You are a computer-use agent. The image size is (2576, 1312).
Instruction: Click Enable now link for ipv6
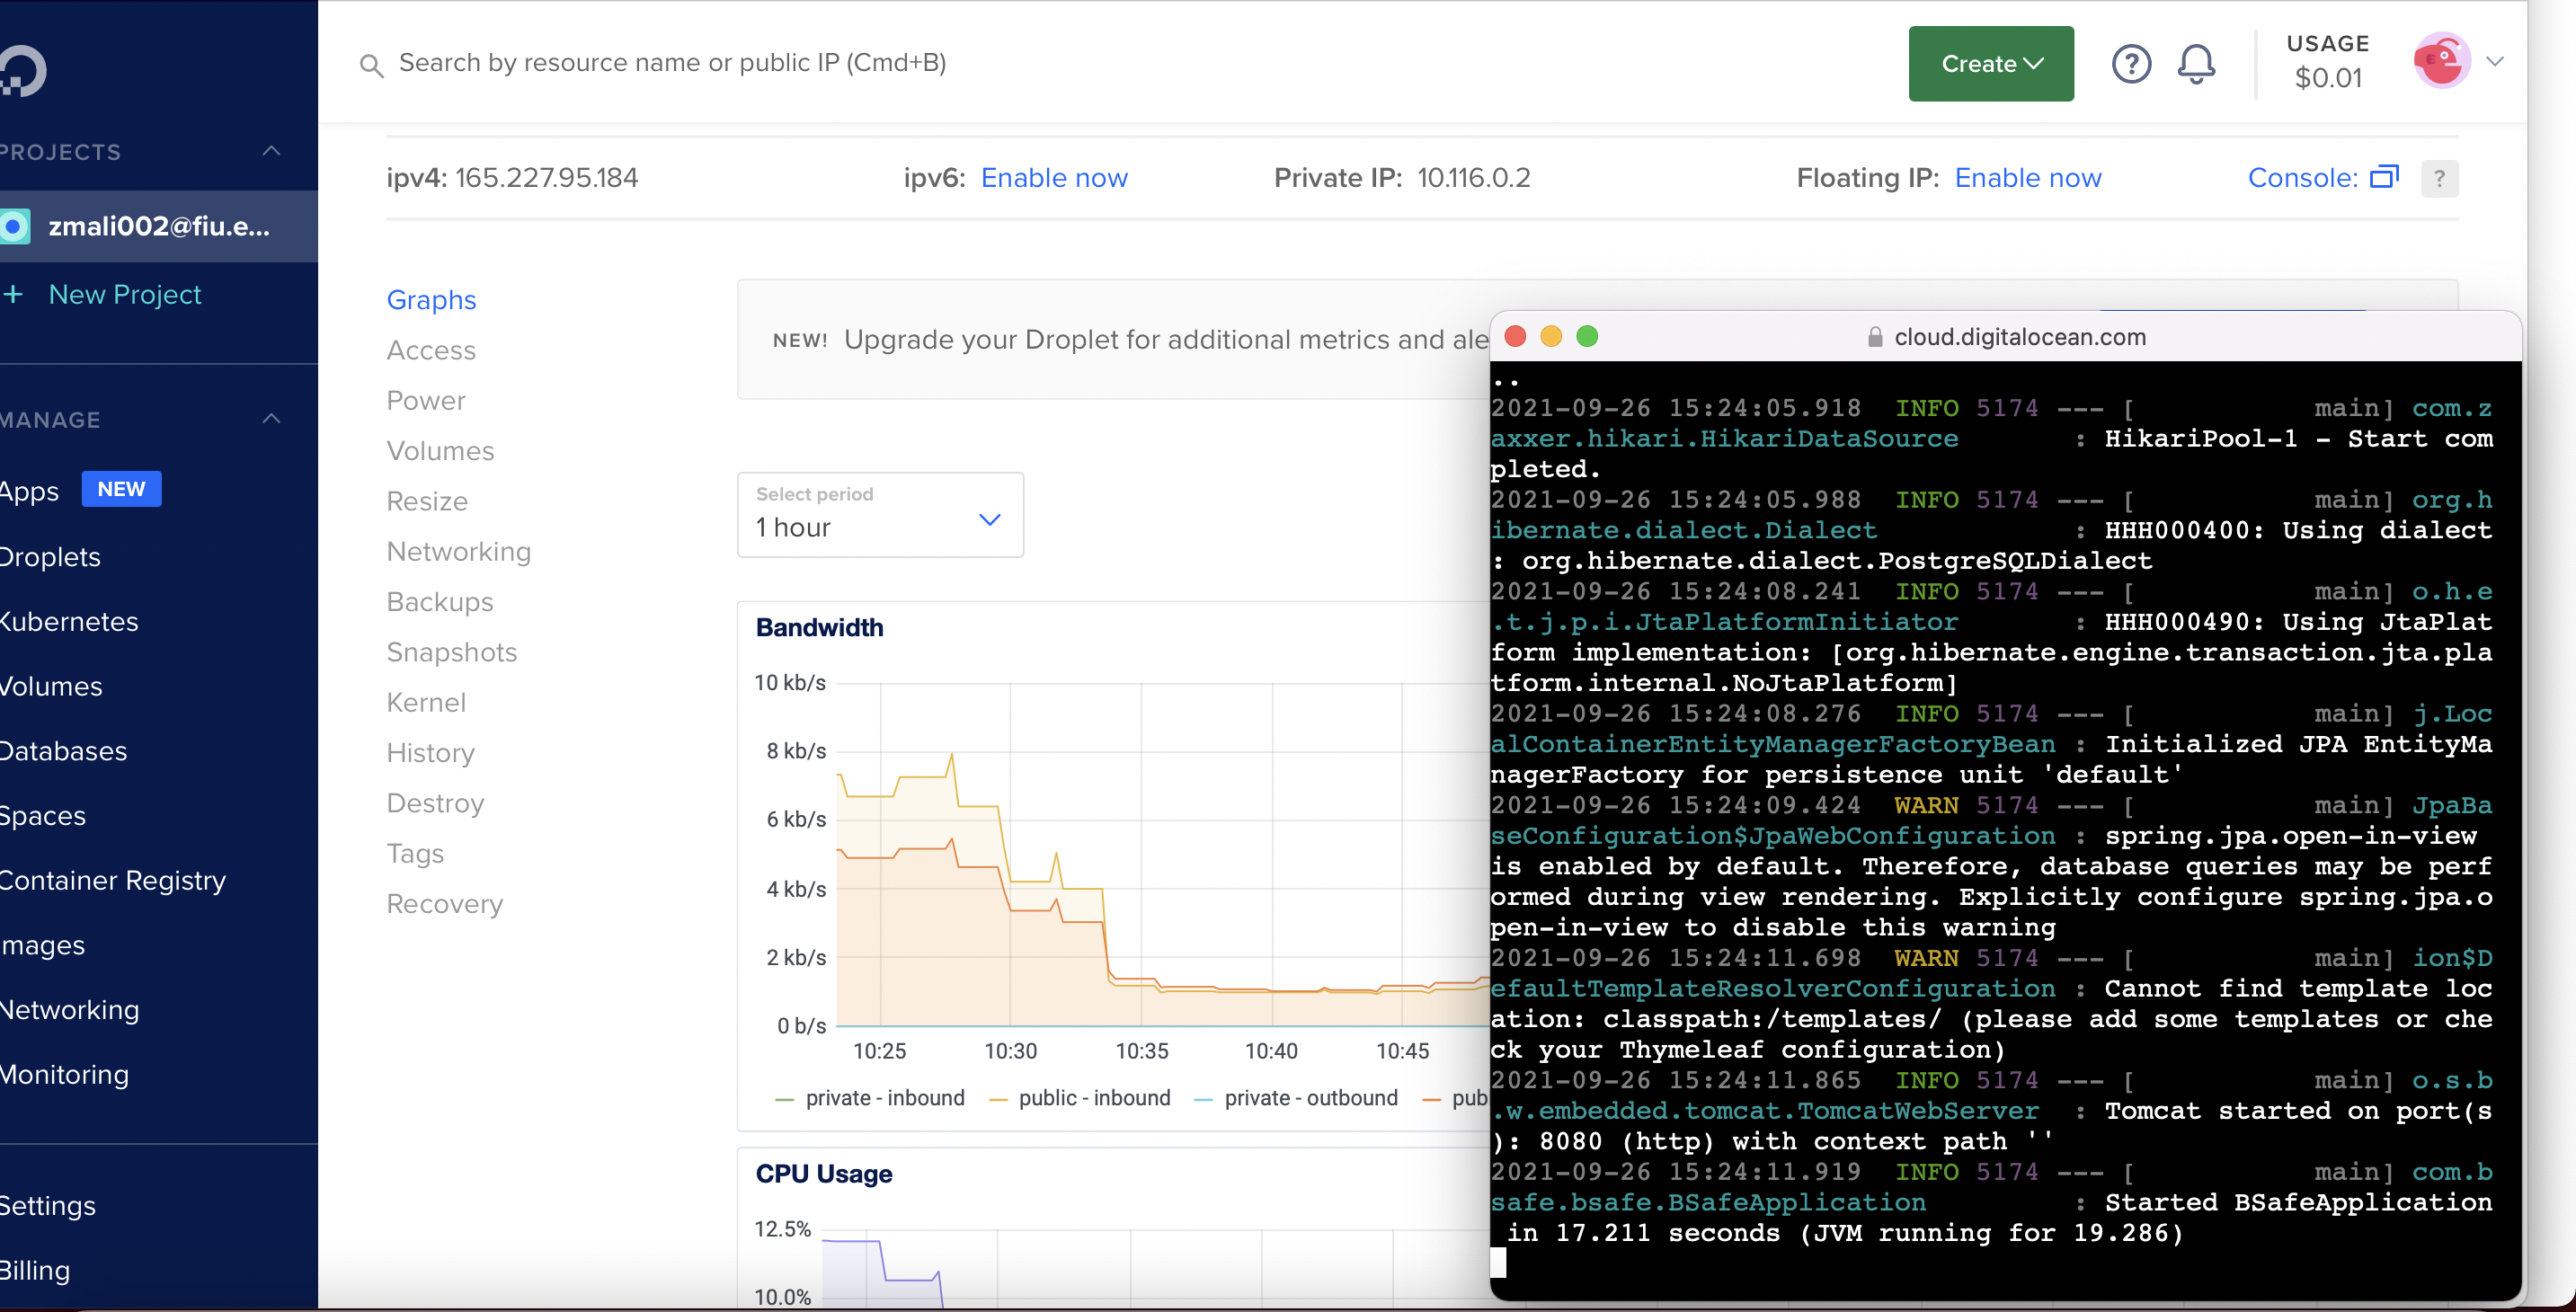1054,178
